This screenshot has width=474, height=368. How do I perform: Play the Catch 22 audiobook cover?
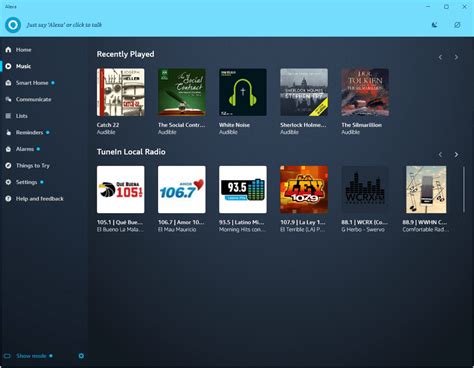(x=121, y=92)
